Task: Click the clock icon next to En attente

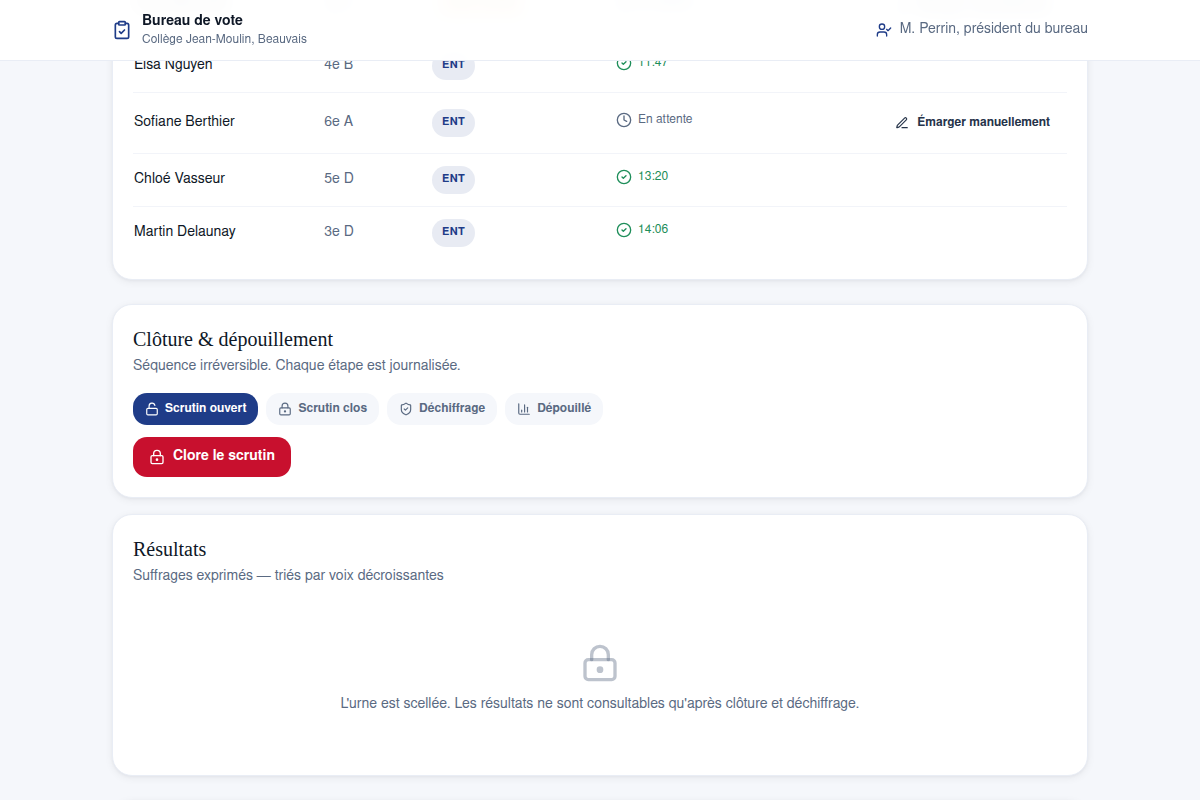Action: click(x=624, y=120)
